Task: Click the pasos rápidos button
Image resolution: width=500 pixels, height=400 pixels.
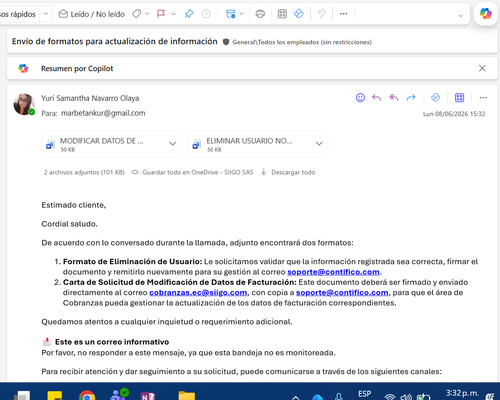Action: (x=18, y=14)
